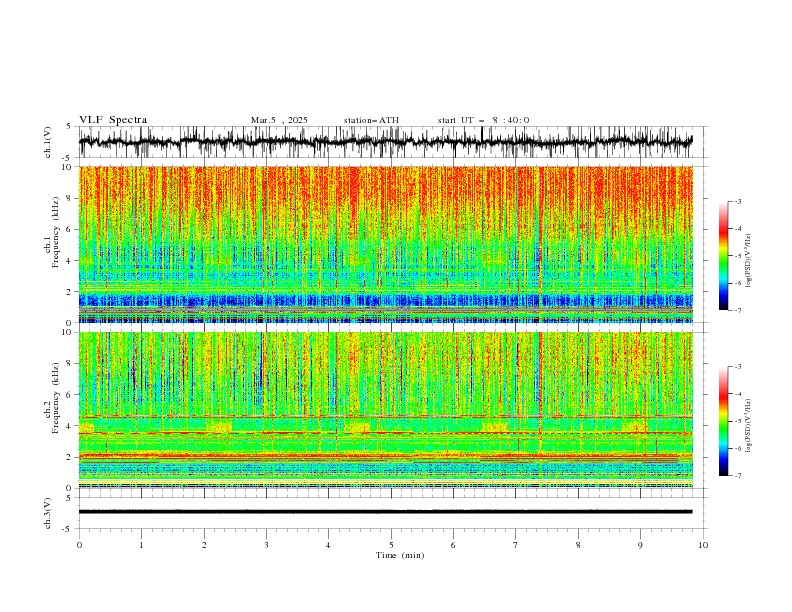Screen dimensions: 792x612
Task: Click the ch.3 flat waveform trace
Action: click(385, 512)
